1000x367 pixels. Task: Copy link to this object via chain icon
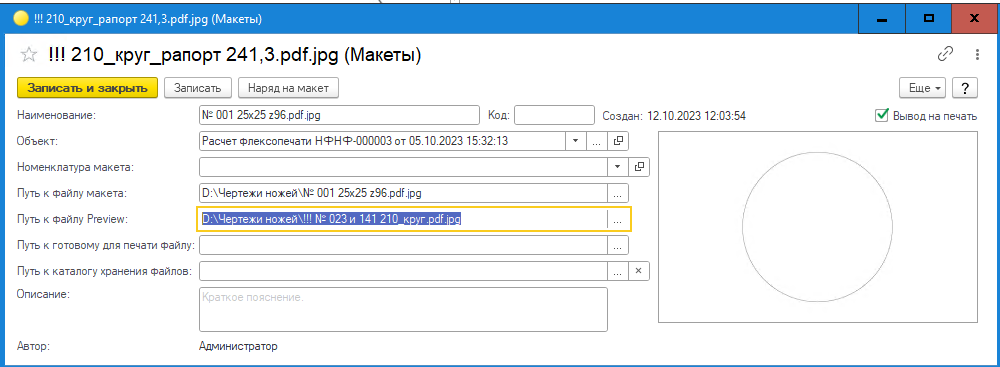[x=945, y=55]
